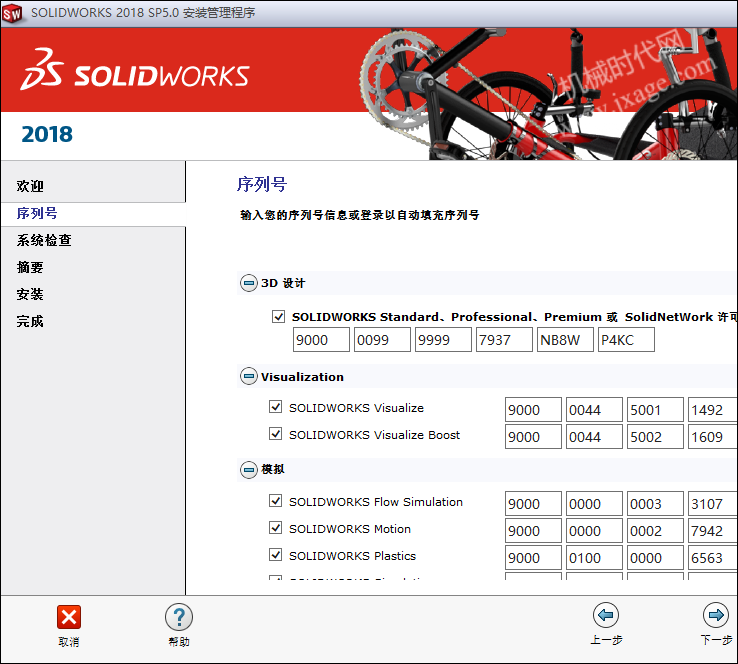
Task: Click the SOLIDWORKS Visualize label text
Action: [x=356, y=408]
